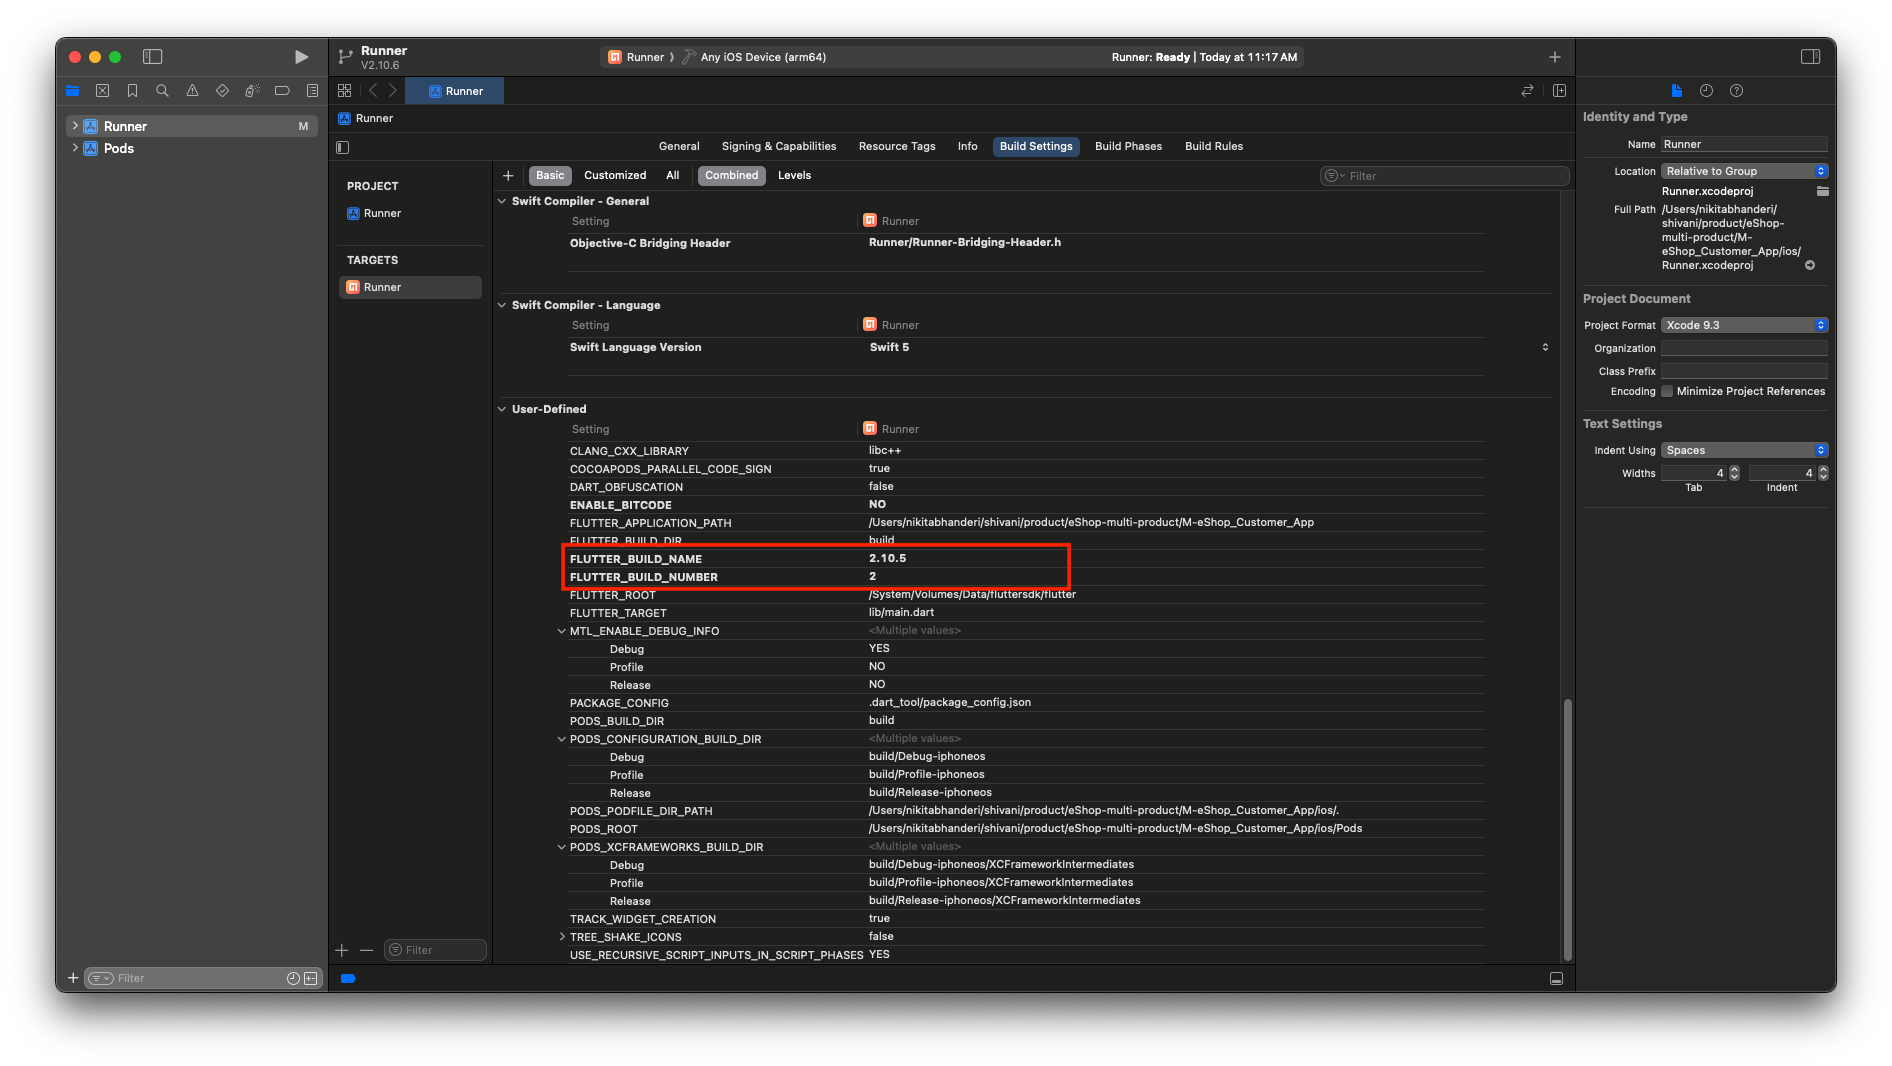Switch to Levels view

coord(794,176)
